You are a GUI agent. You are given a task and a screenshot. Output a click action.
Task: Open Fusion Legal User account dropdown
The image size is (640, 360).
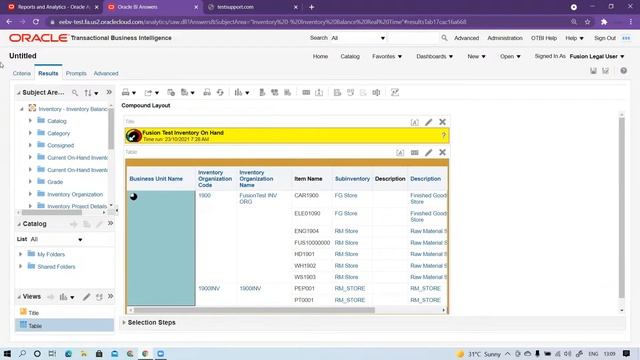tap(597, 56)
